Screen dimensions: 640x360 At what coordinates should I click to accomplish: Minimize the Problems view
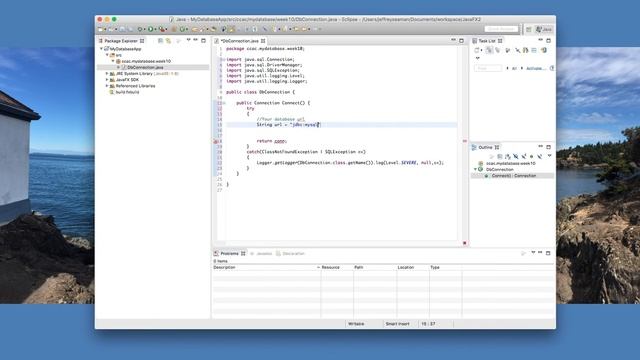tap(540, 253)
